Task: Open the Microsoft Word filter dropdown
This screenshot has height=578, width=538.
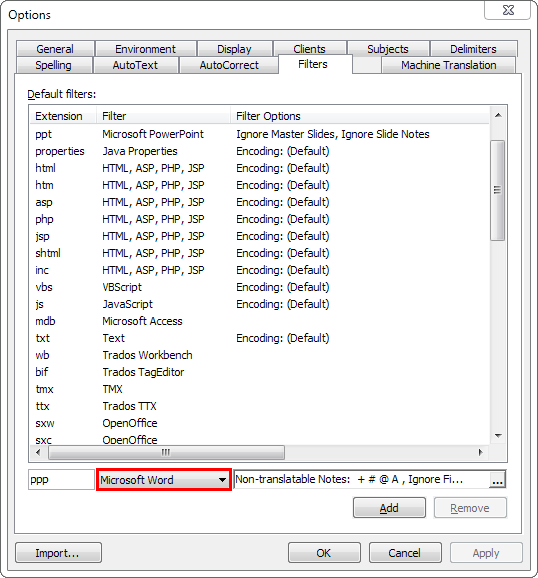Action: [x=164, y=480]
